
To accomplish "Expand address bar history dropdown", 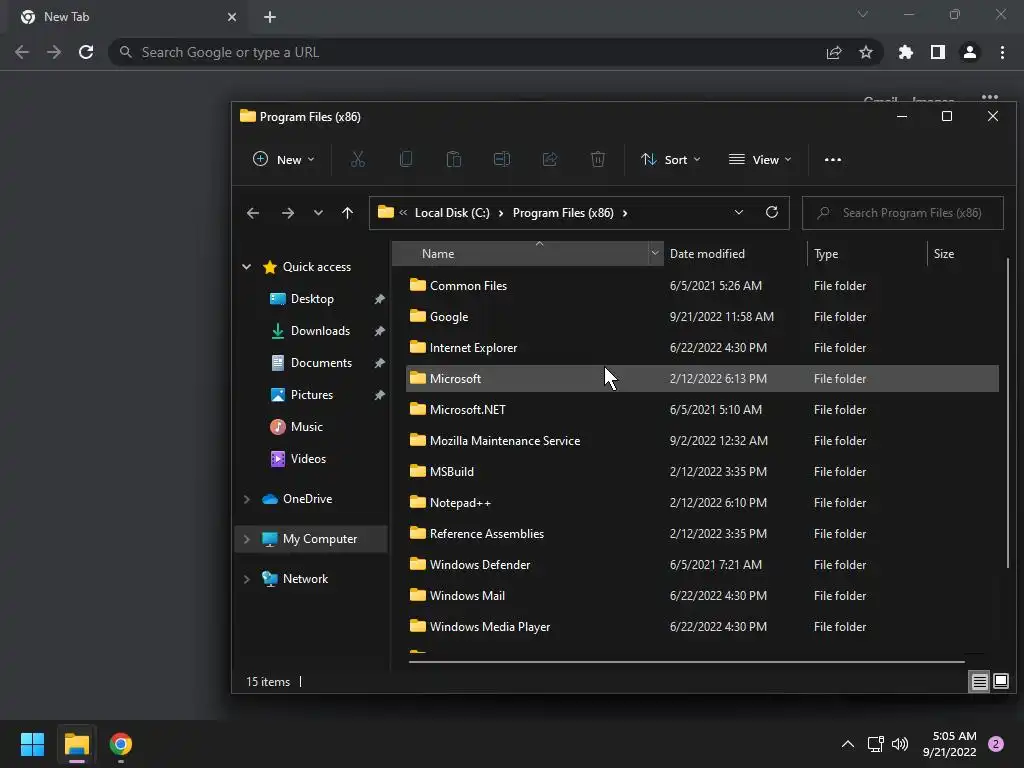I will 739,212.
